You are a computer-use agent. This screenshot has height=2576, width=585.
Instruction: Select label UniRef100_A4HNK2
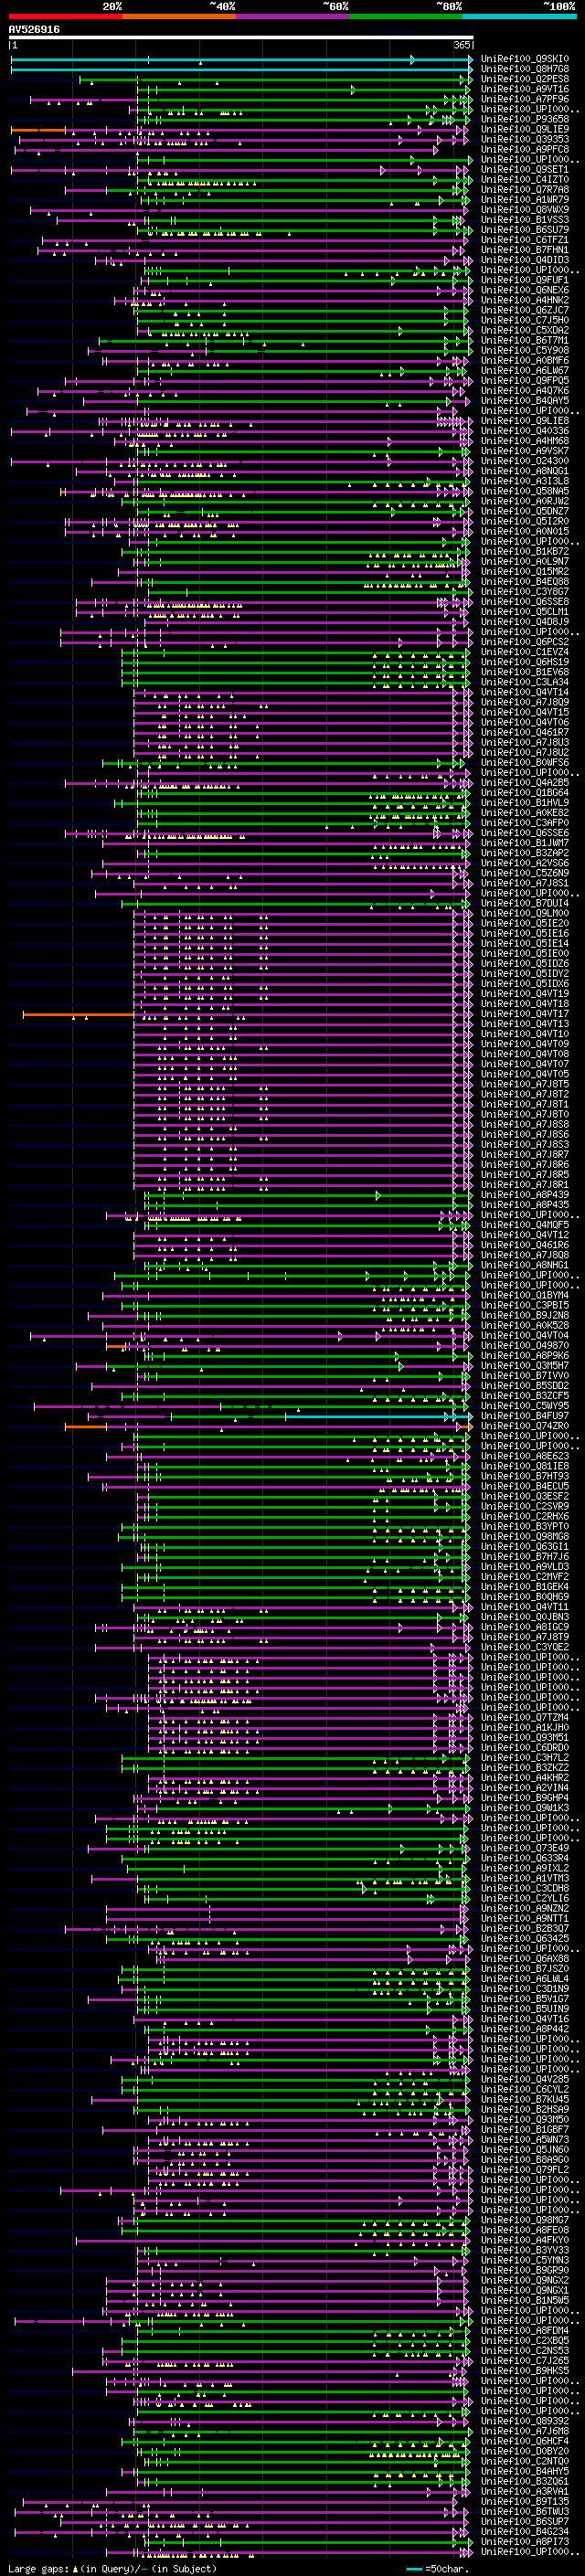[525, 300]
